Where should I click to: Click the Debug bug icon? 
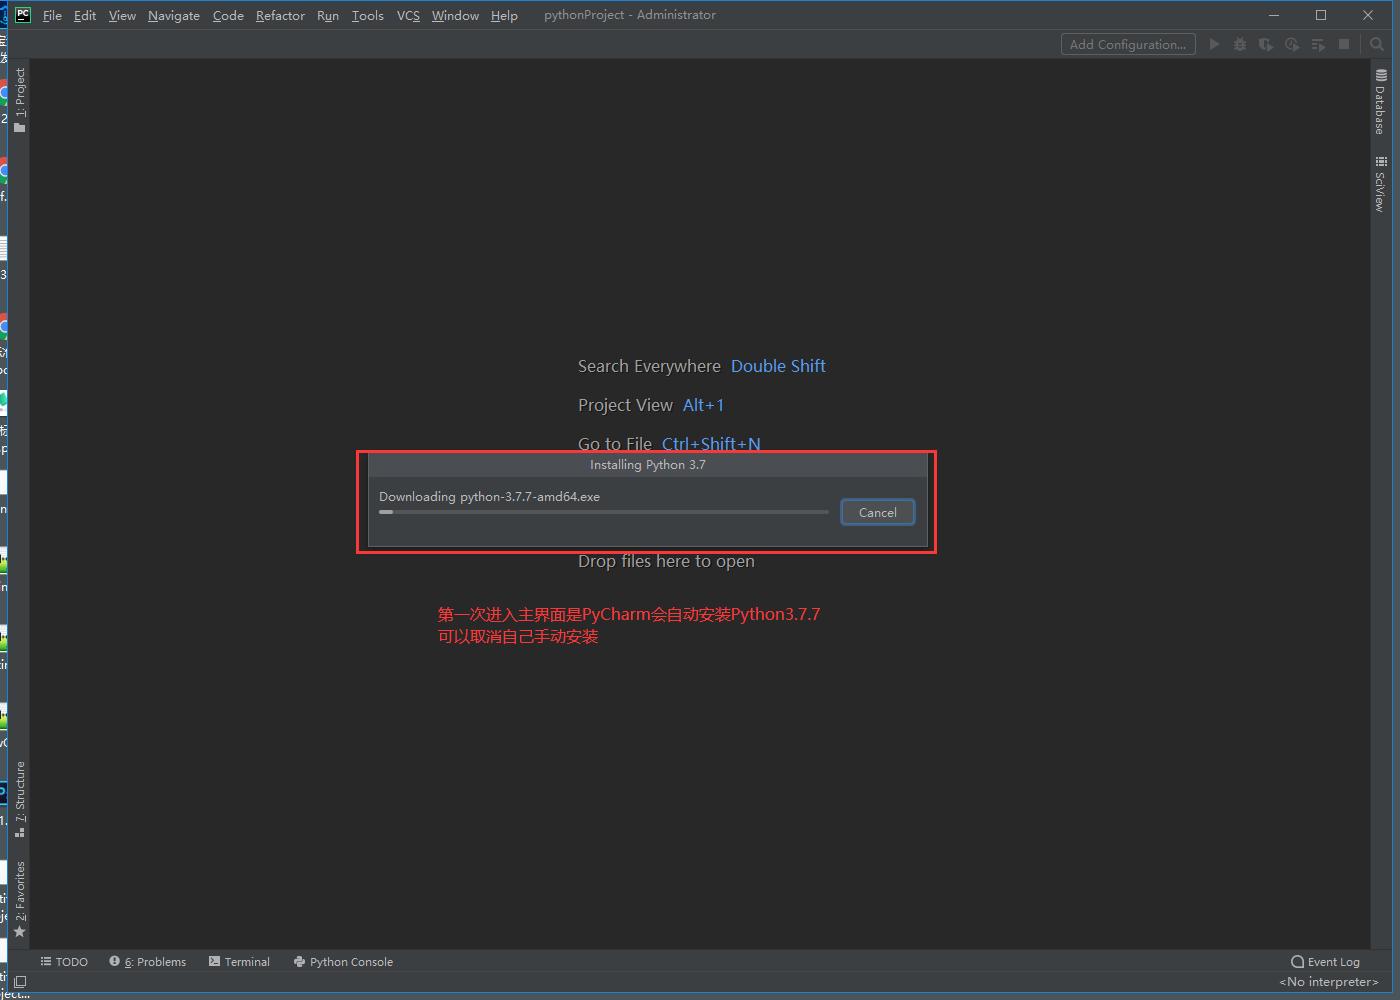coord(1240,44)
